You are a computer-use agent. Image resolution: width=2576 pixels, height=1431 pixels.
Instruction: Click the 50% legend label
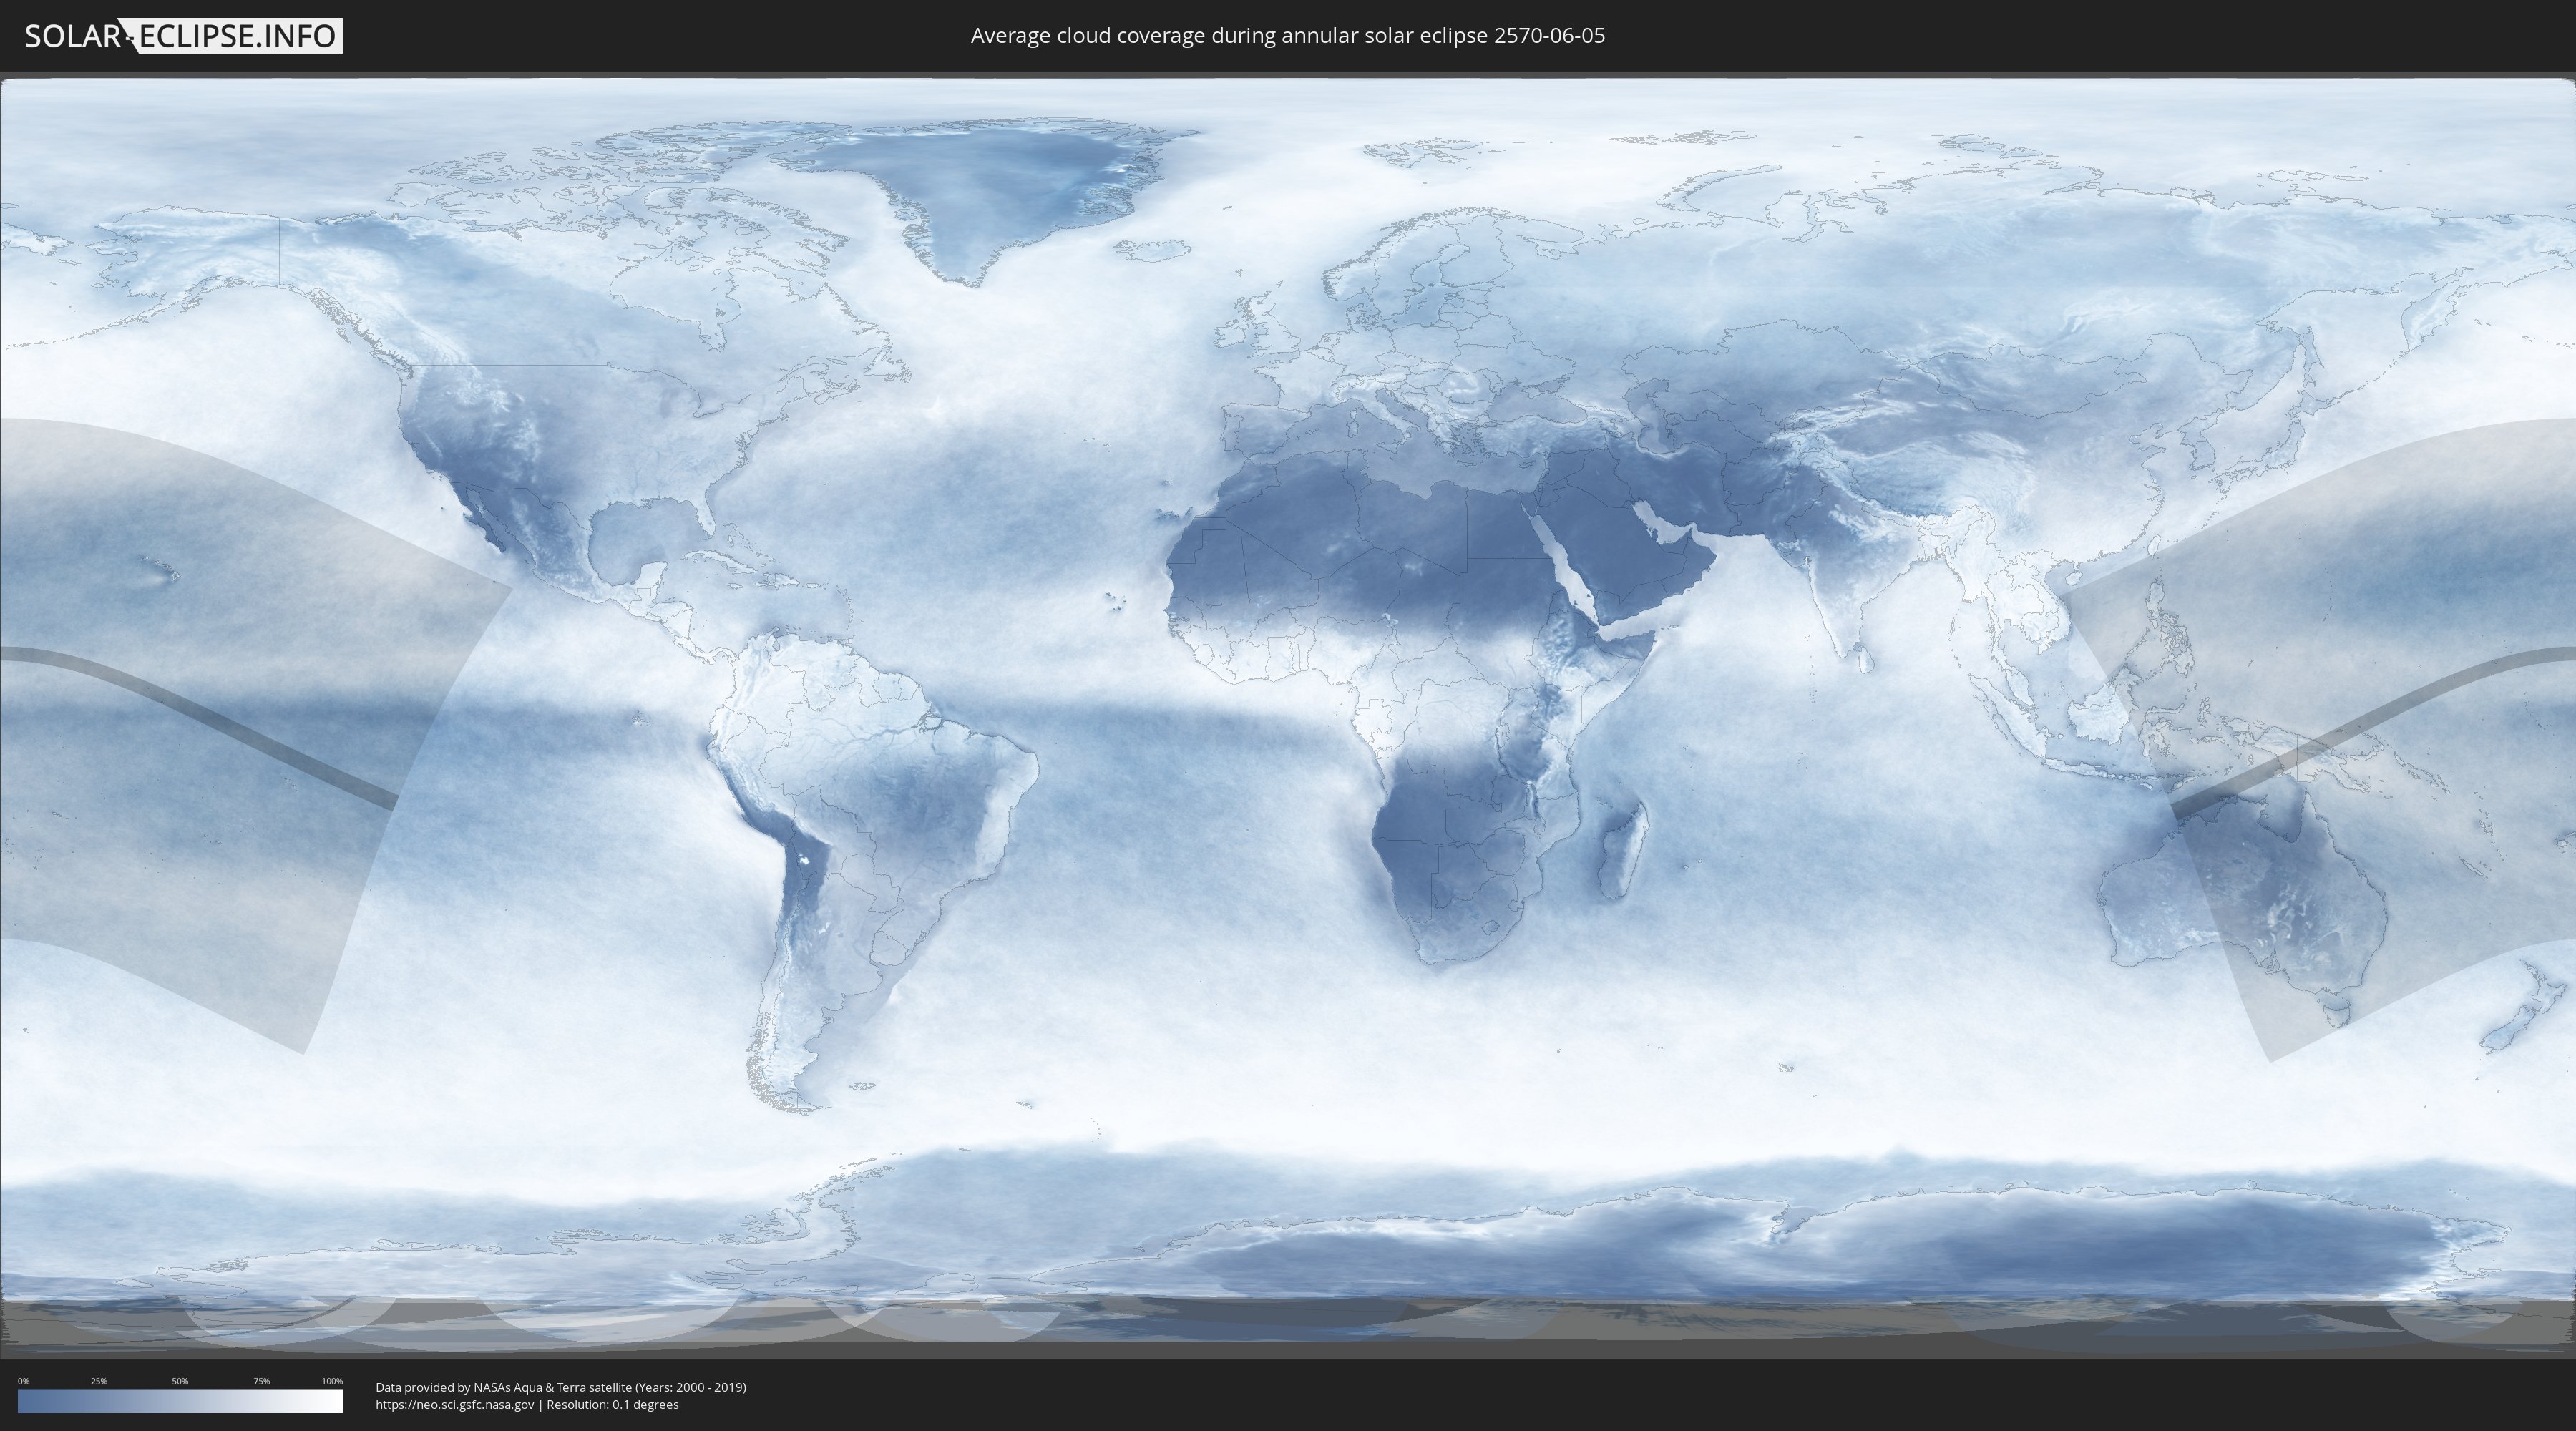click(180, 1381)
